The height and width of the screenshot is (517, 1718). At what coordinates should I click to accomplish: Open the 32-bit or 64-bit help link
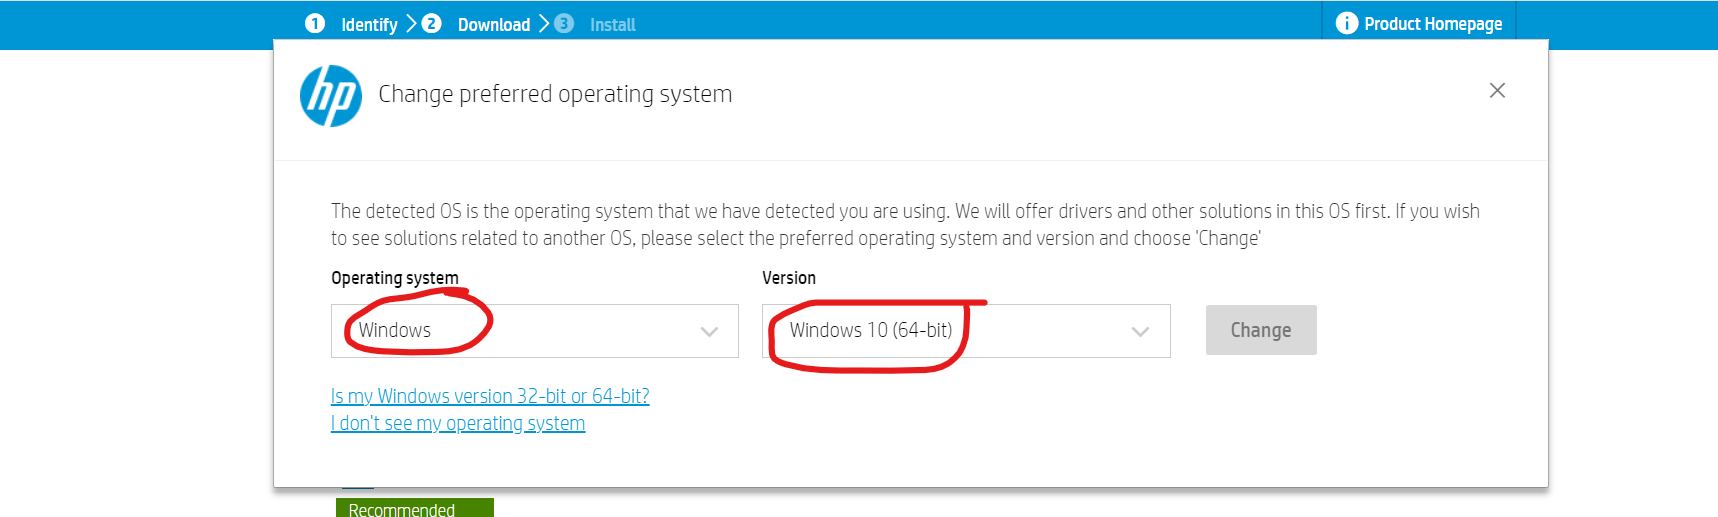pyautogui.click(x=490, y=396)
